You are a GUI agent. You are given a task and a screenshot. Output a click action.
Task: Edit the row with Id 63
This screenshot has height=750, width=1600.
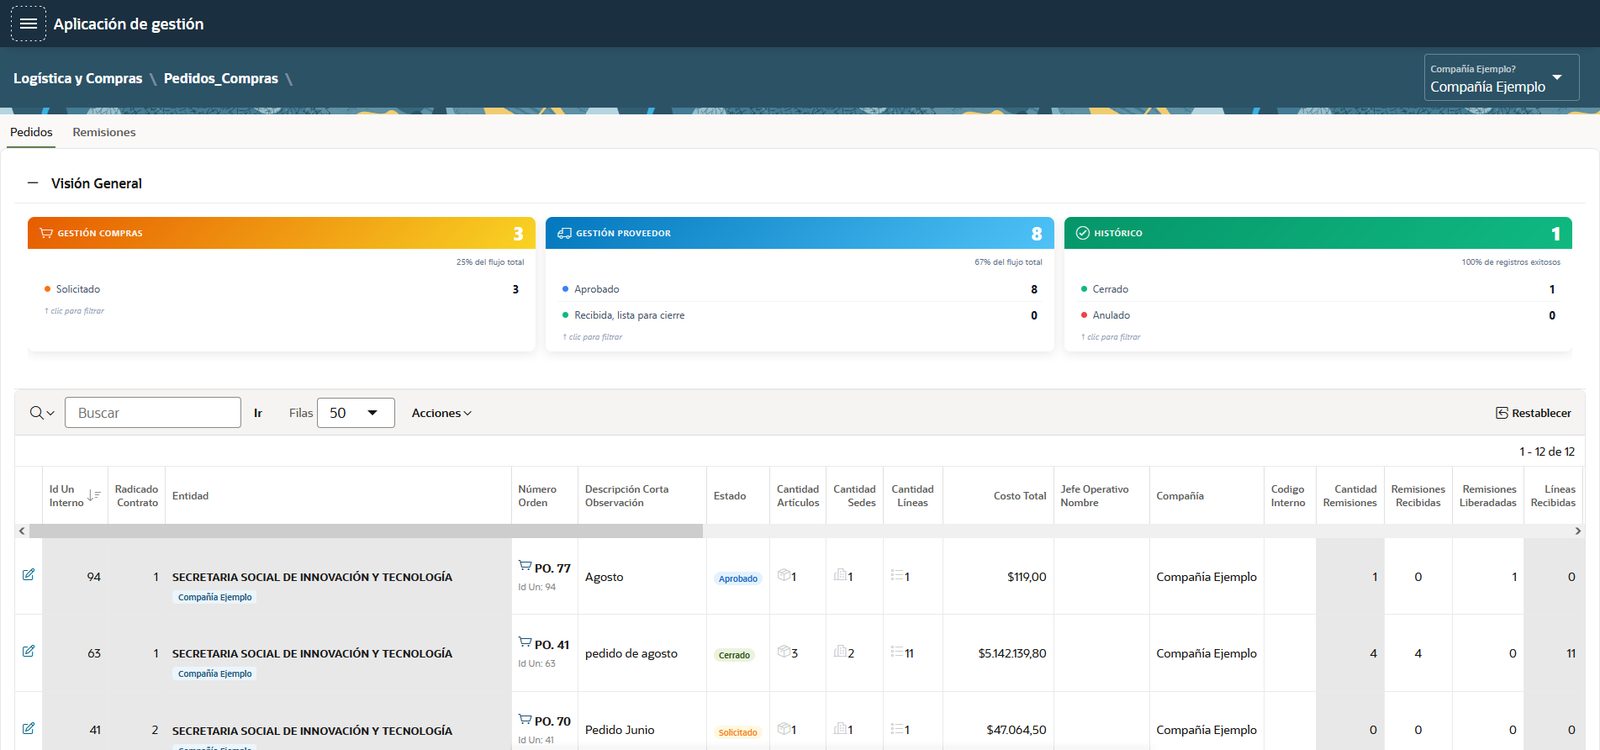tap(29, 651)
